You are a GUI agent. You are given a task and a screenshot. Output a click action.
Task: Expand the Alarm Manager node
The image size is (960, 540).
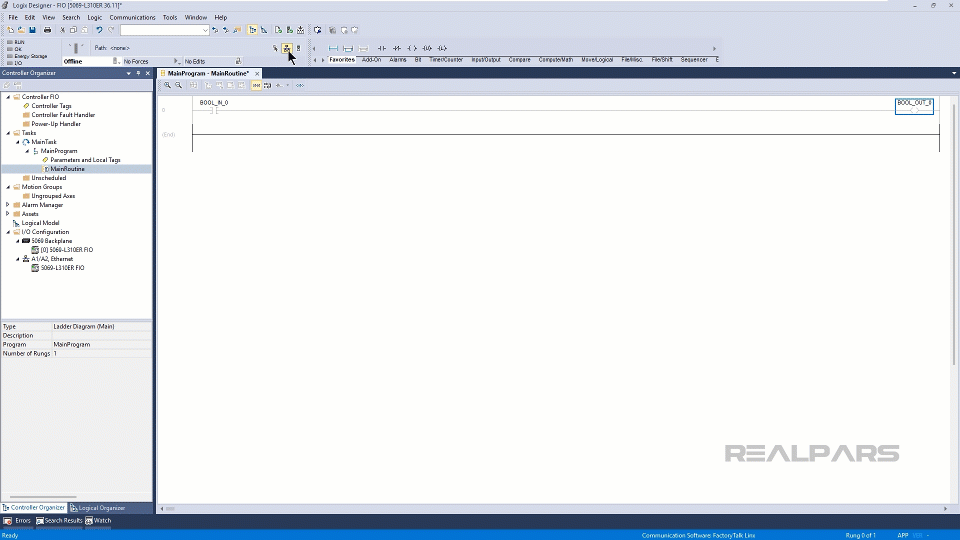8,205
